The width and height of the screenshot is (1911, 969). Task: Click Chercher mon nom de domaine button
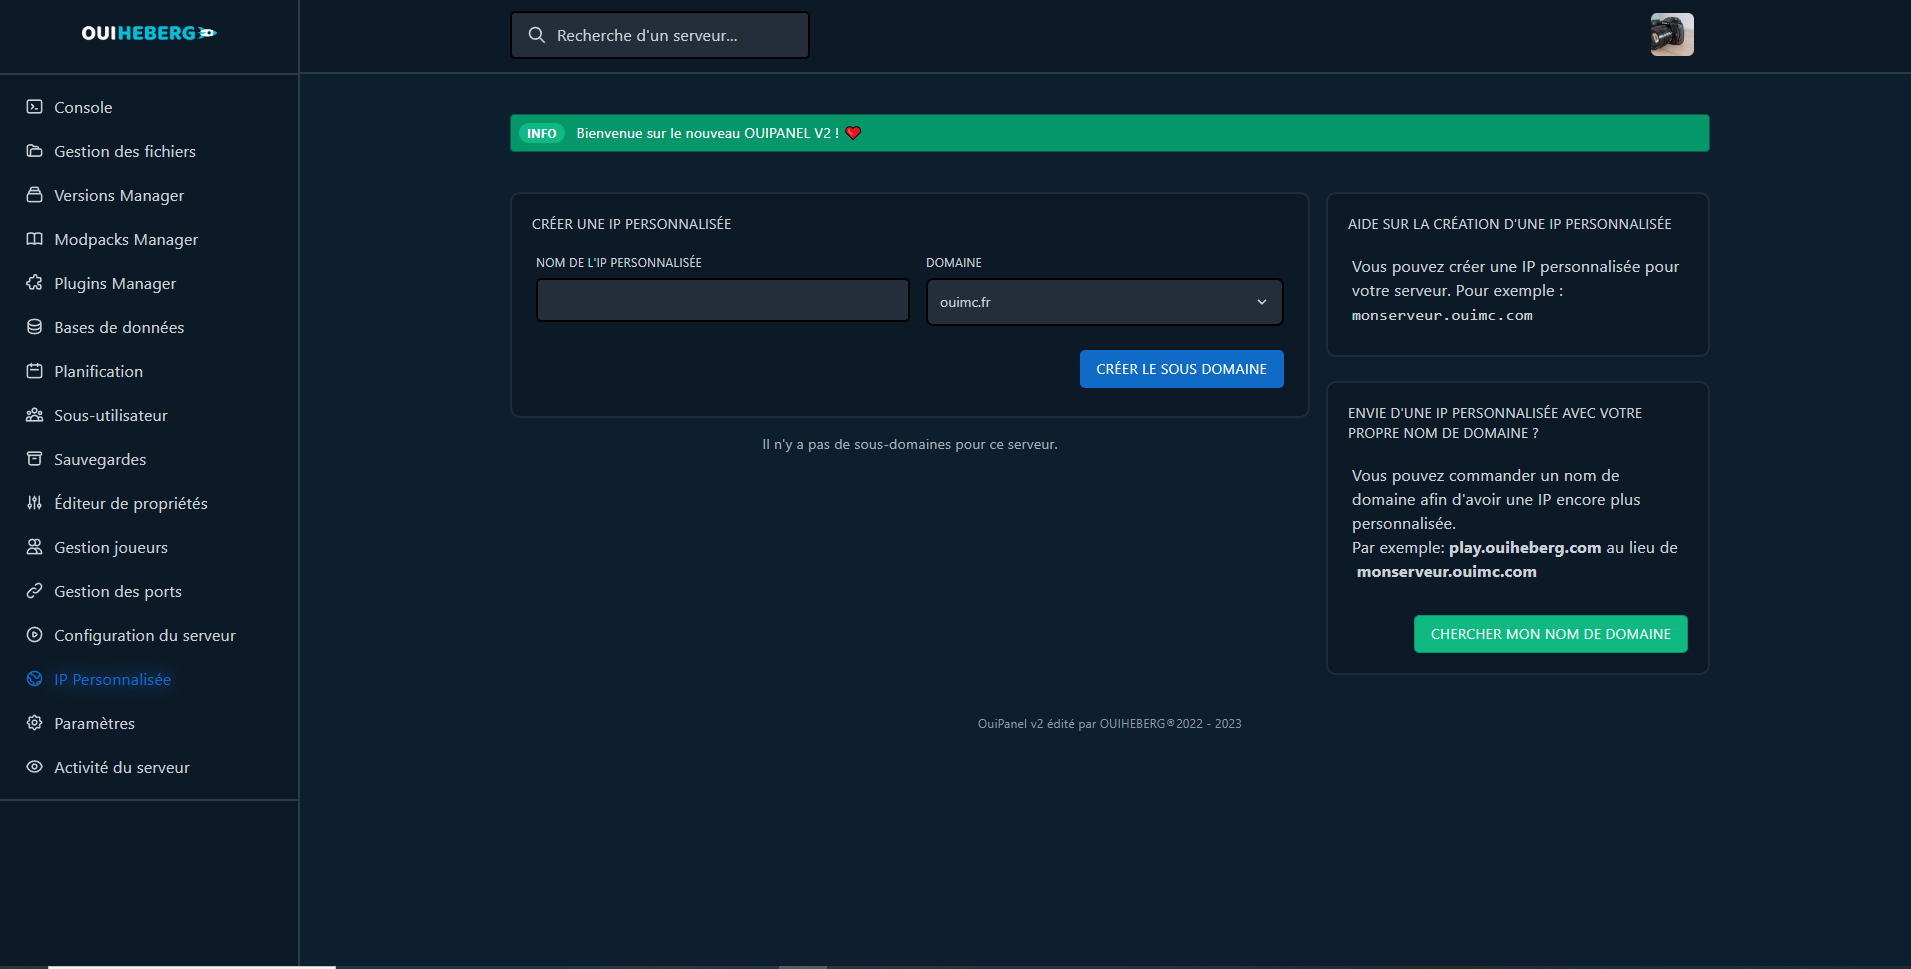(x=1550, y=634)
